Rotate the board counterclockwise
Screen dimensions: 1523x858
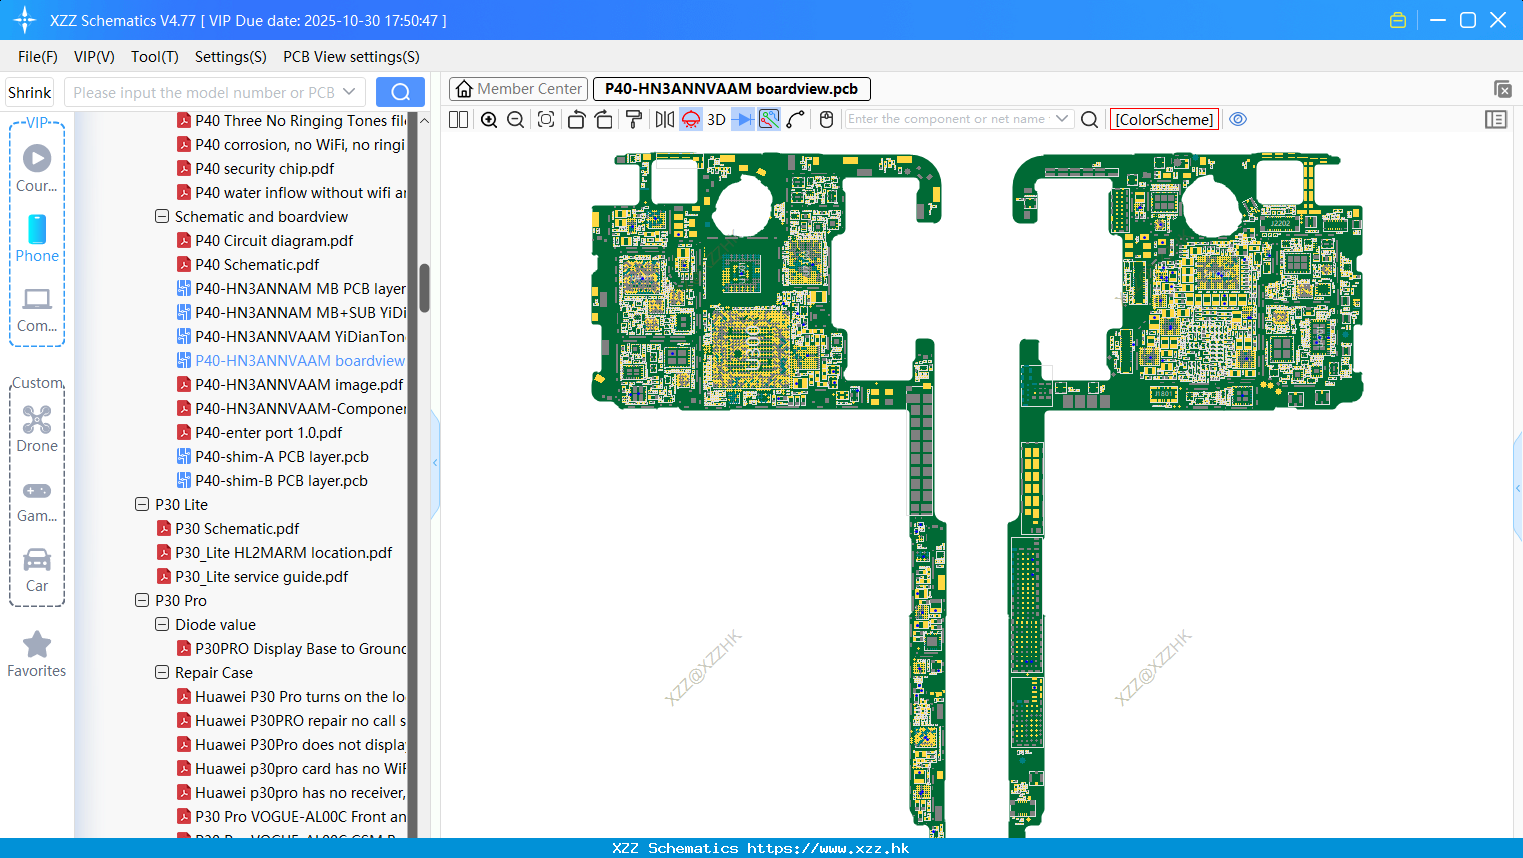coord(576,119)
